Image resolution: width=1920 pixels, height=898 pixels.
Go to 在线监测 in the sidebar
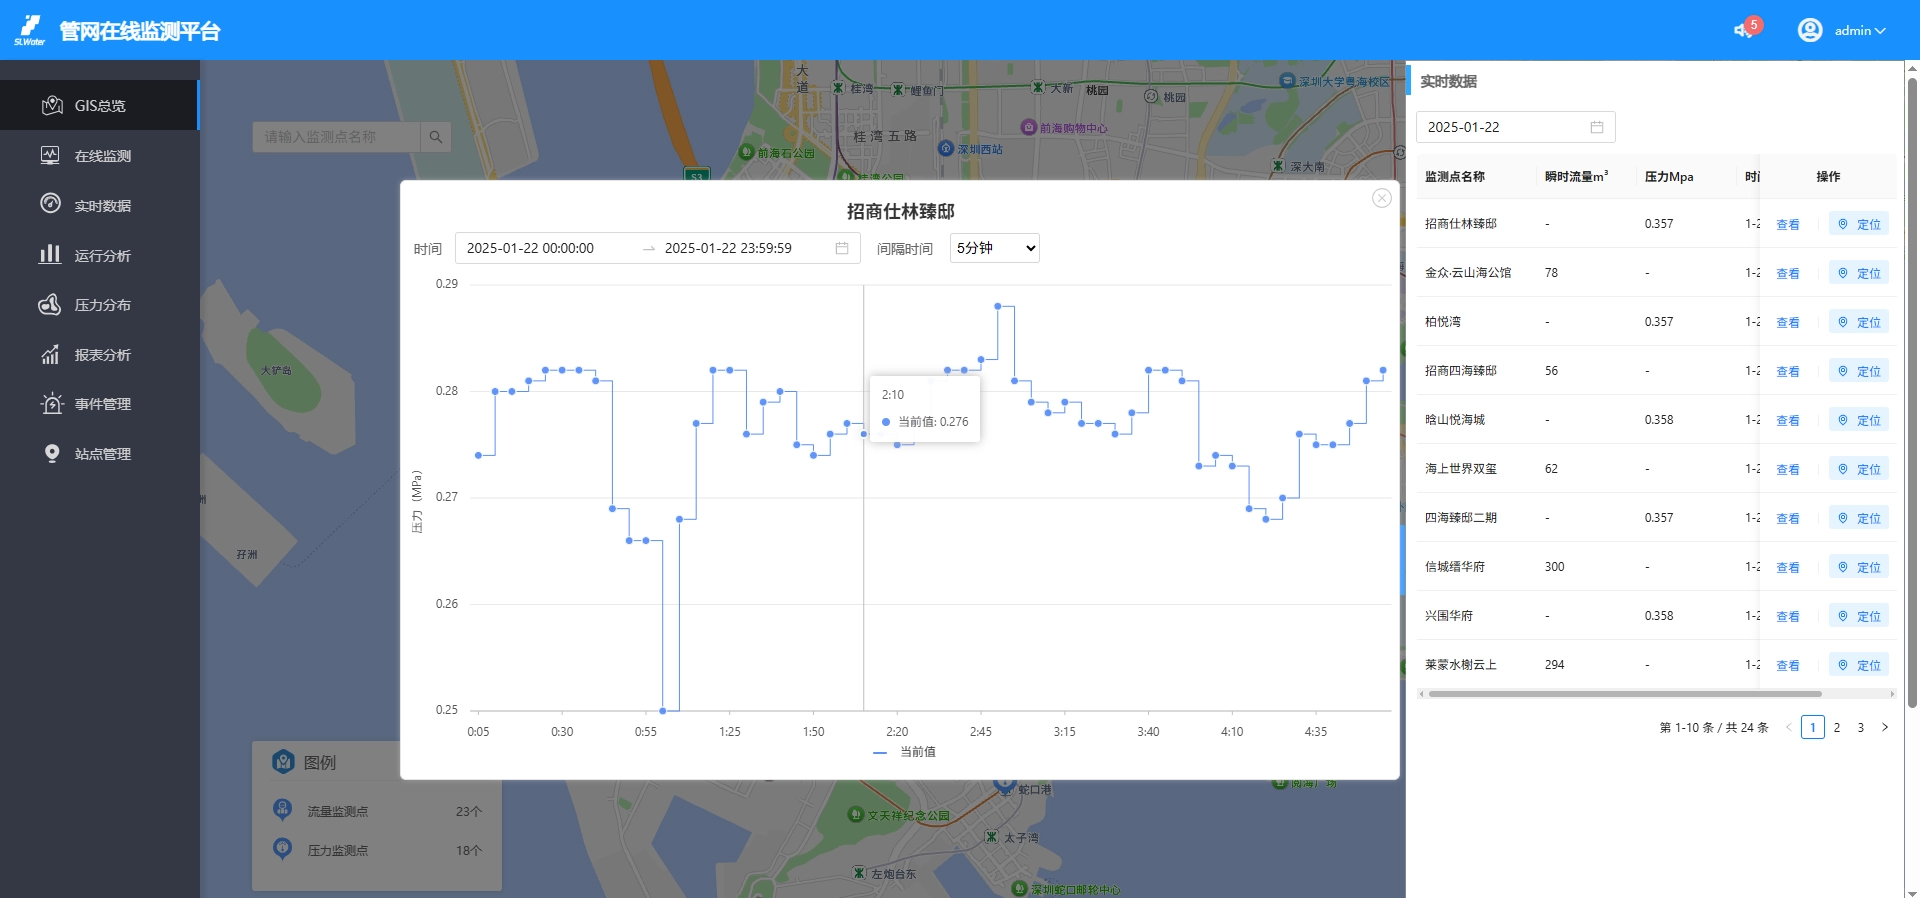99,155
